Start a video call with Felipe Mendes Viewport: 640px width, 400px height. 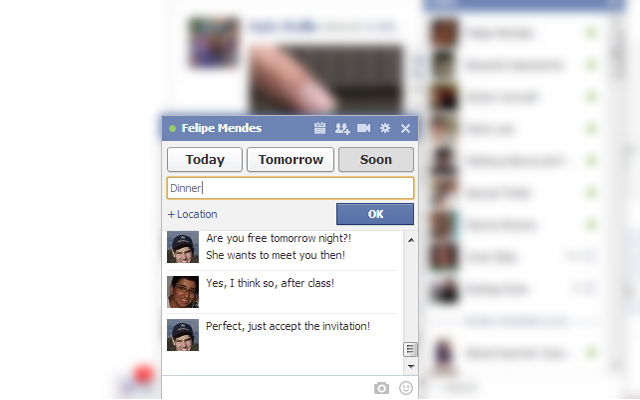[363, 128]
